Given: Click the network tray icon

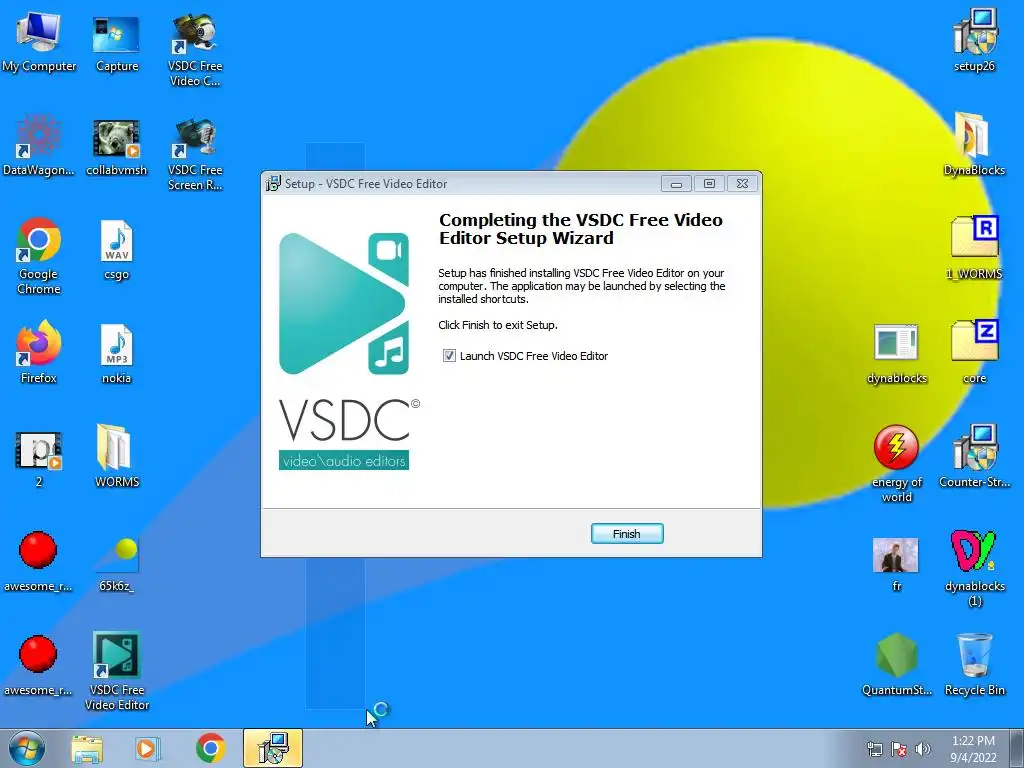Looking at the screenshot, I should click(874, 749).
